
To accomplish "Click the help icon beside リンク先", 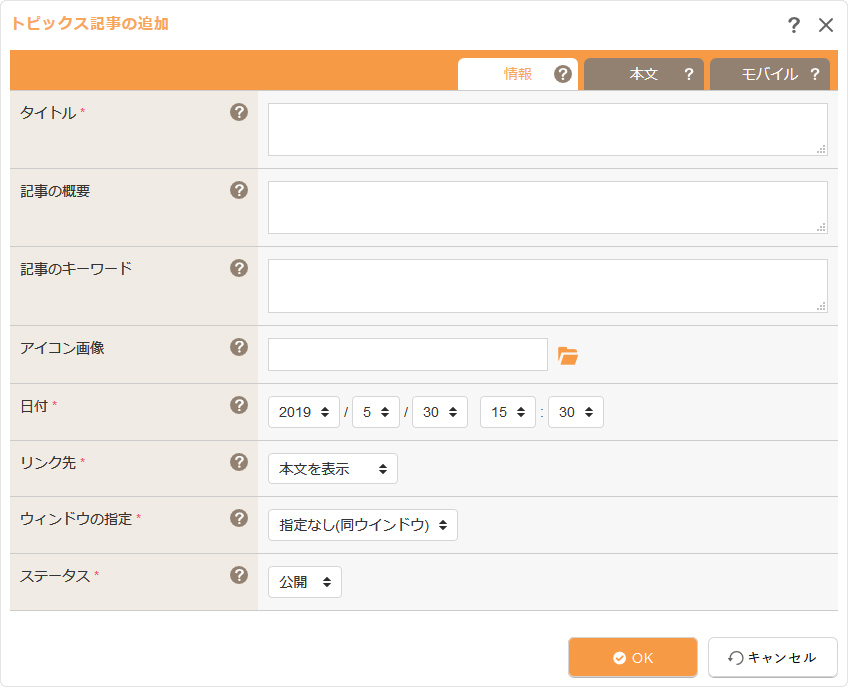I will tap(238, 461).
